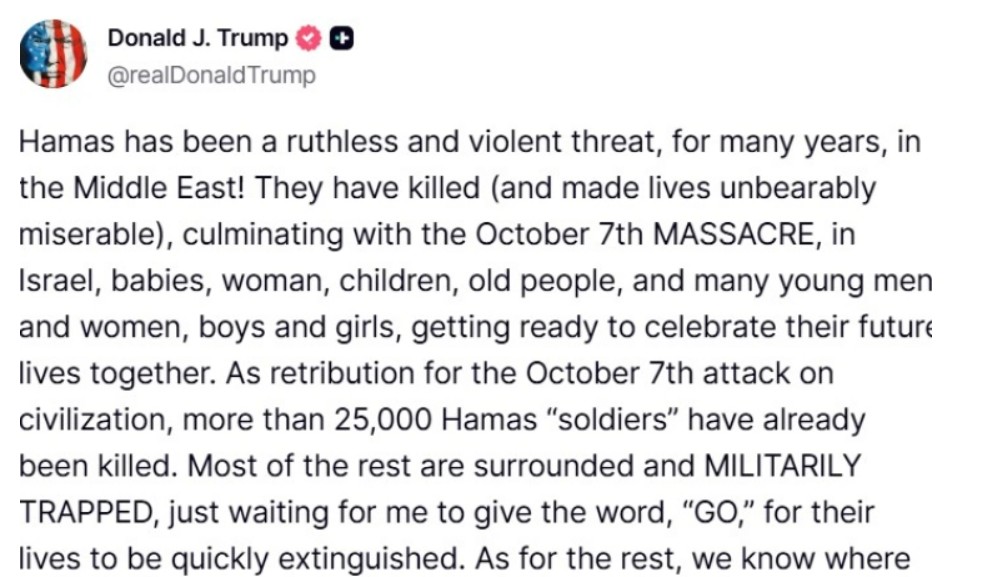The width and height of the screenshot is (993, 577).
Task: Click the word "TRAPPED" in the post
Action: click(x=87, y=512)
